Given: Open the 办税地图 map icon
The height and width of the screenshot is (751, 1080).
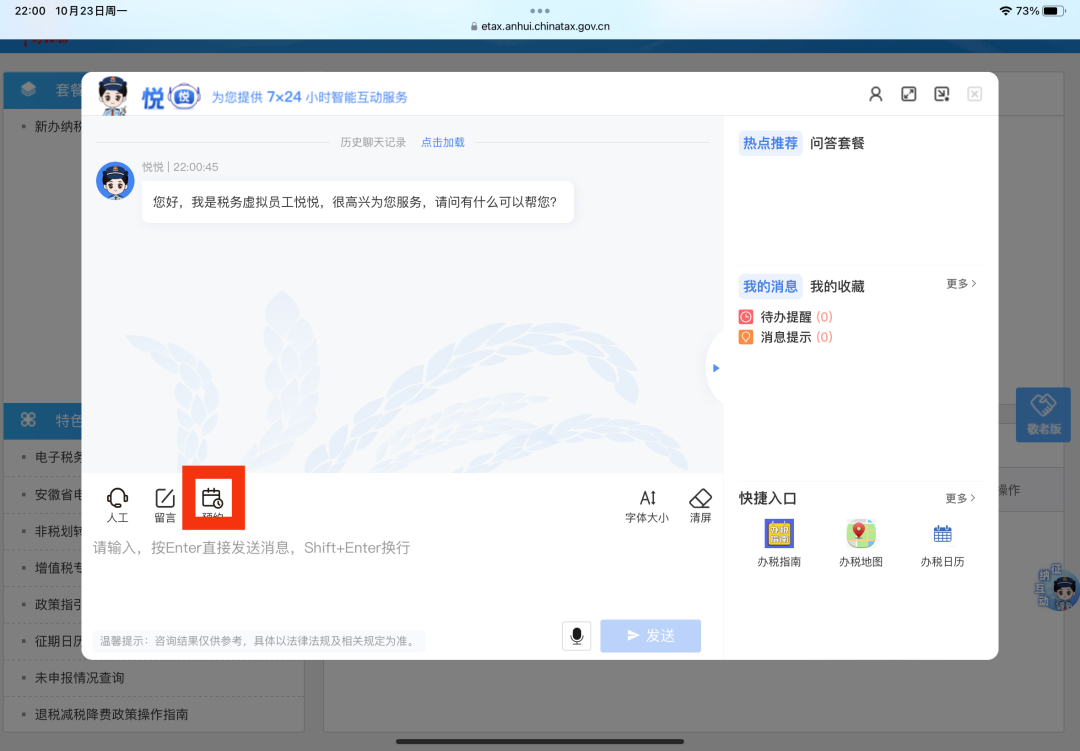Looking at the screenshot, I should [x=861, y=534].
